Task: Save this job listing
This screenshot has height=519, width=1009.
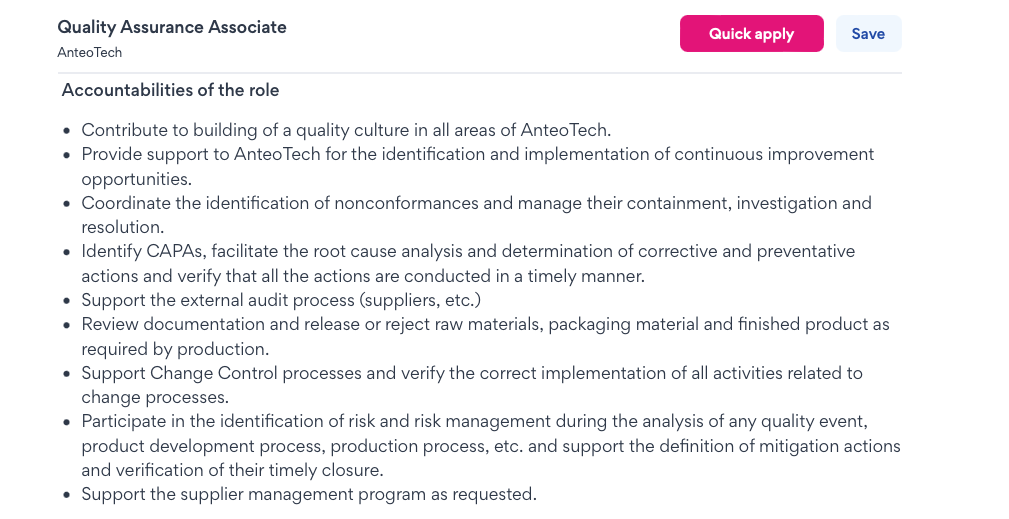Action: 868,33
